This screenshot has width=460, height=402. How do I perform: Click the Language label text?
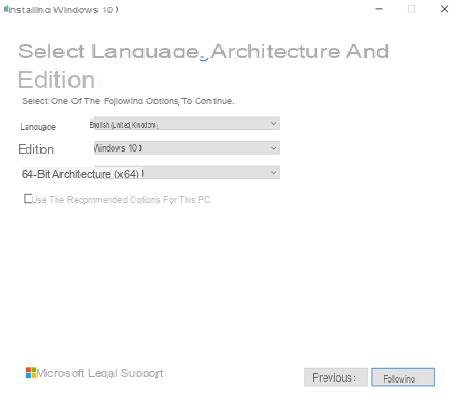pyautogui.click(x=38, y=127)
